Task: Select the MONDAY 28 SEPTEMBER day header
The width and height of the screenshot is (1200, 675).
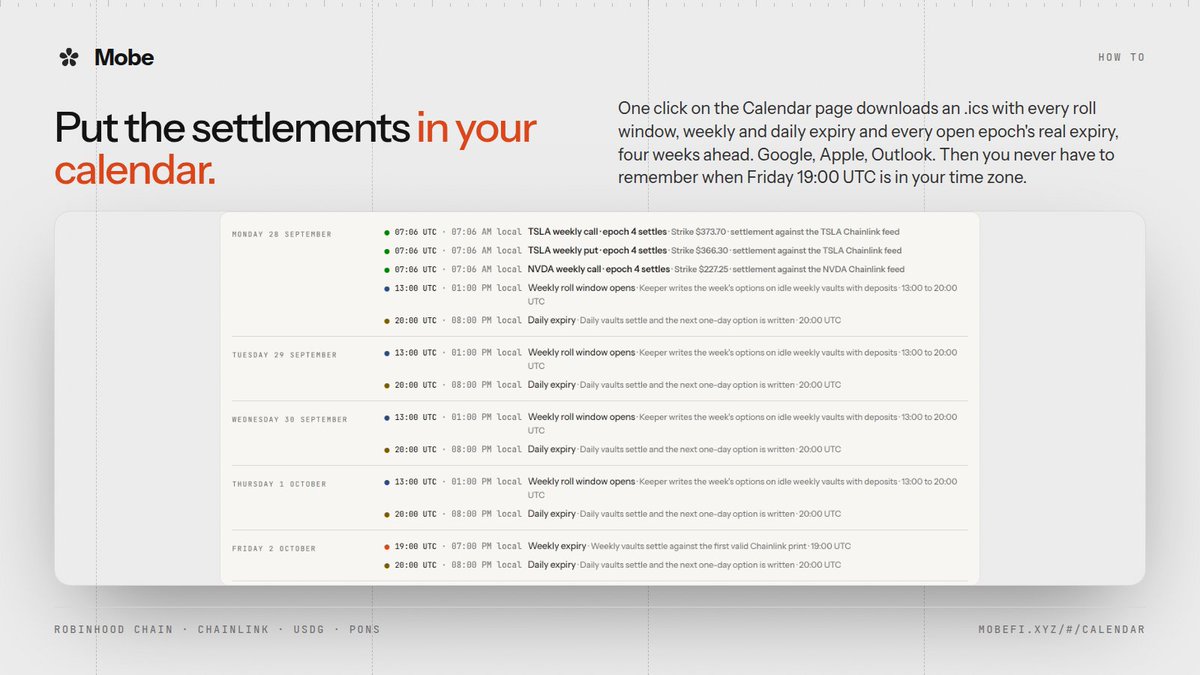Action: click(281, 234)
